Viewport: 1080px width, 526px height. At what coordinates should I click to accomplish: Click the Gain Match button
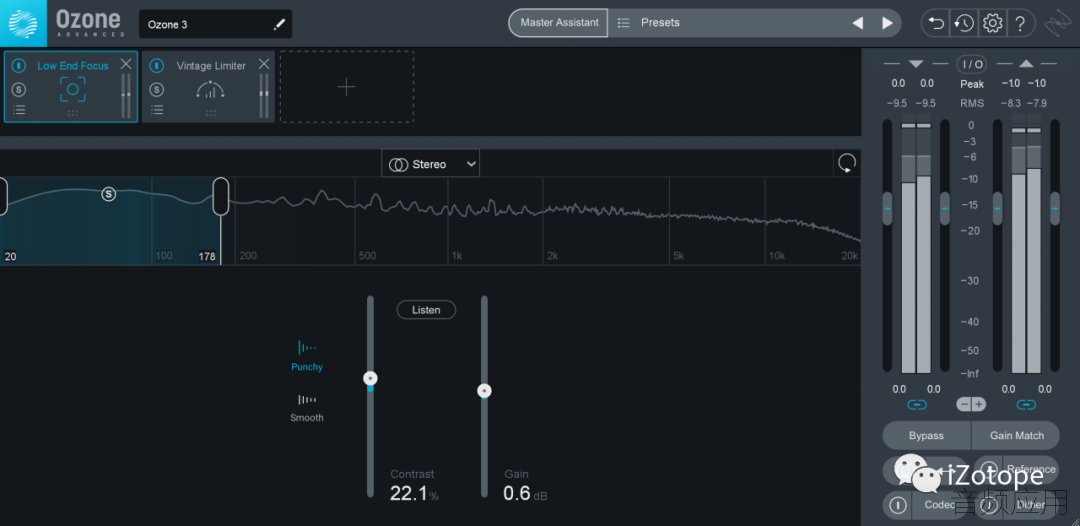[1017, 436]
